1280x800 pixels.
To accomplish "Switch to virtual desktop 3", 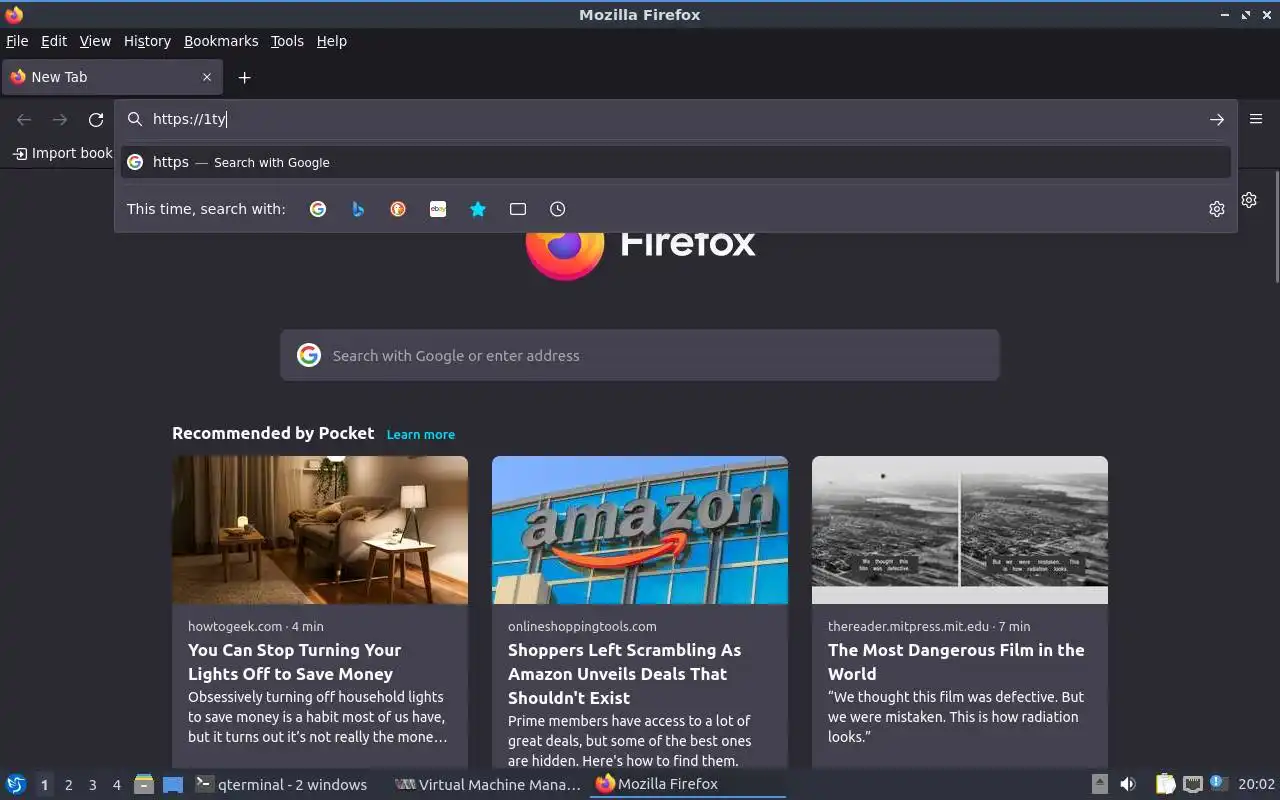I will 92,785.
